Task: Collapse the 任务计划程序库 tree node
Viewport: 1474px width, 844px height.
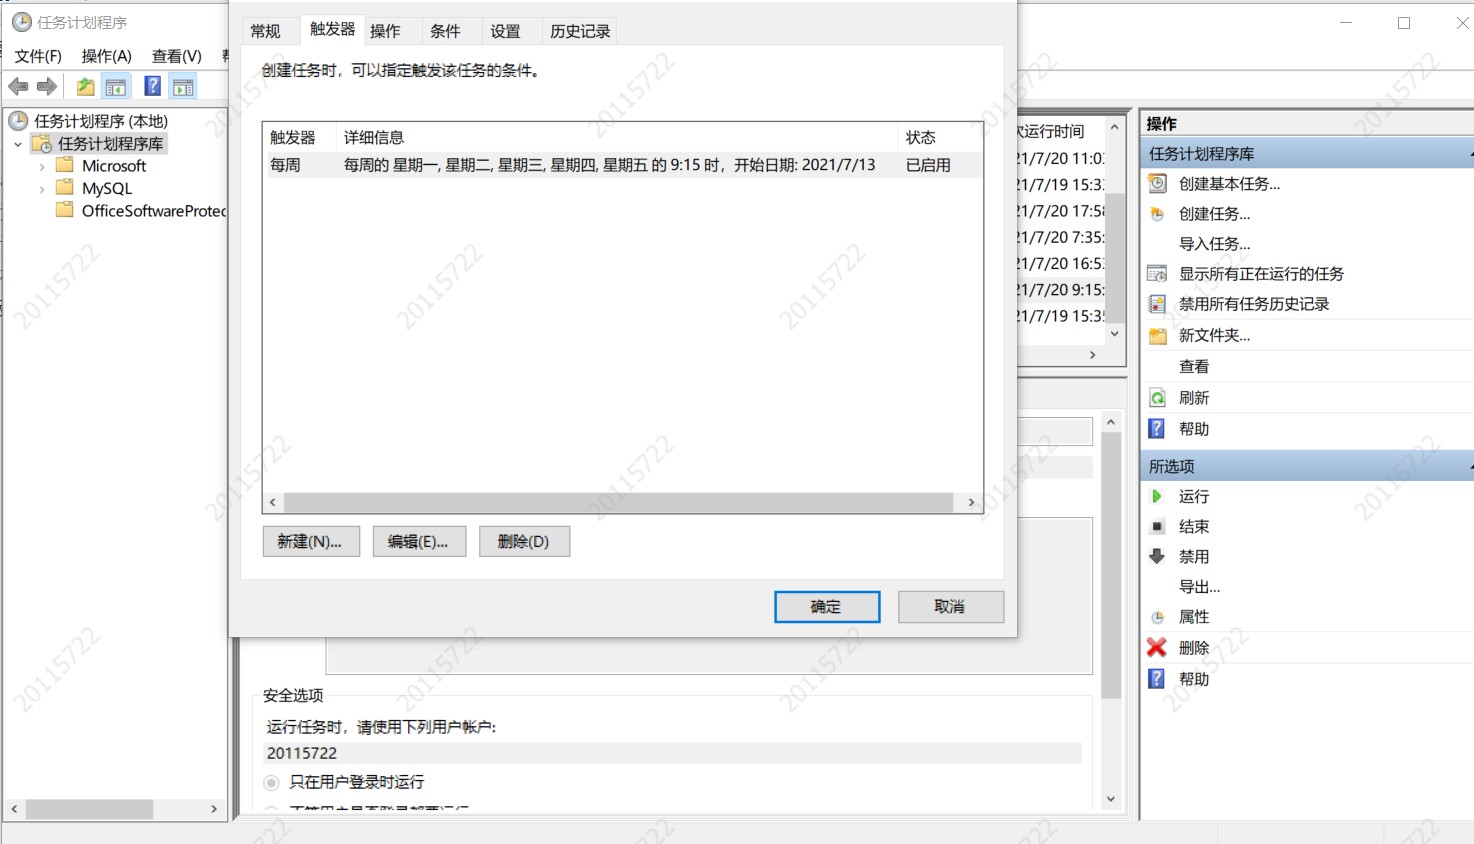Action: click(x=18, y=144)
